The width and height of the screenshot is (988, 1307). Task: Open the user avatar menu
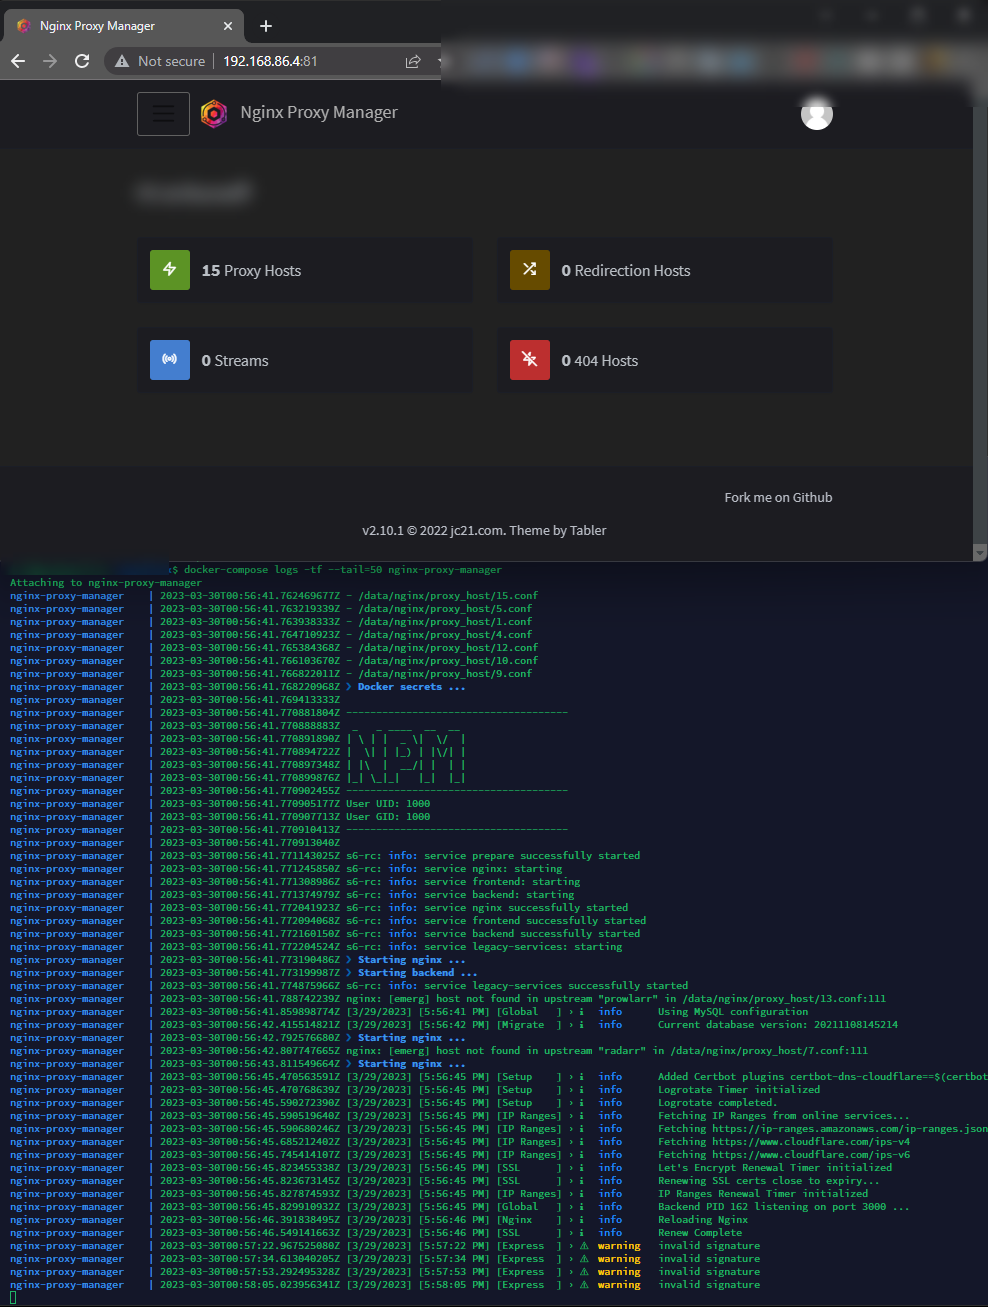pos(816,113)
